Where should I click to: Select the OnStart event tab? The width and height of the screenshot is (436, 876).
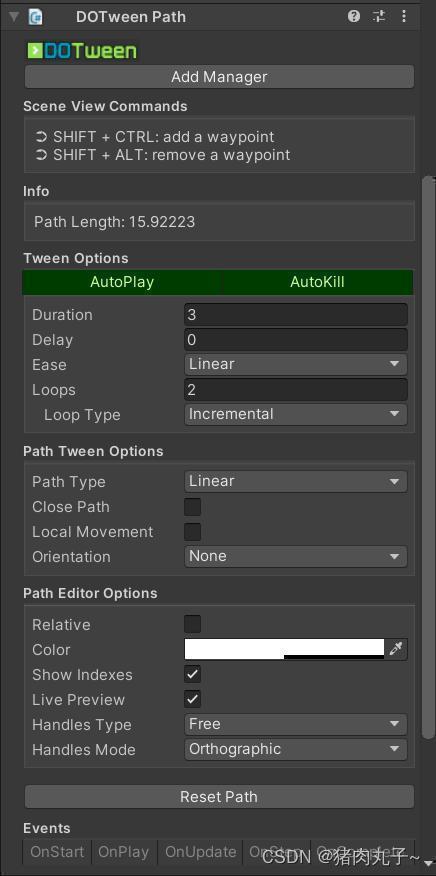[x=57, y=852]
